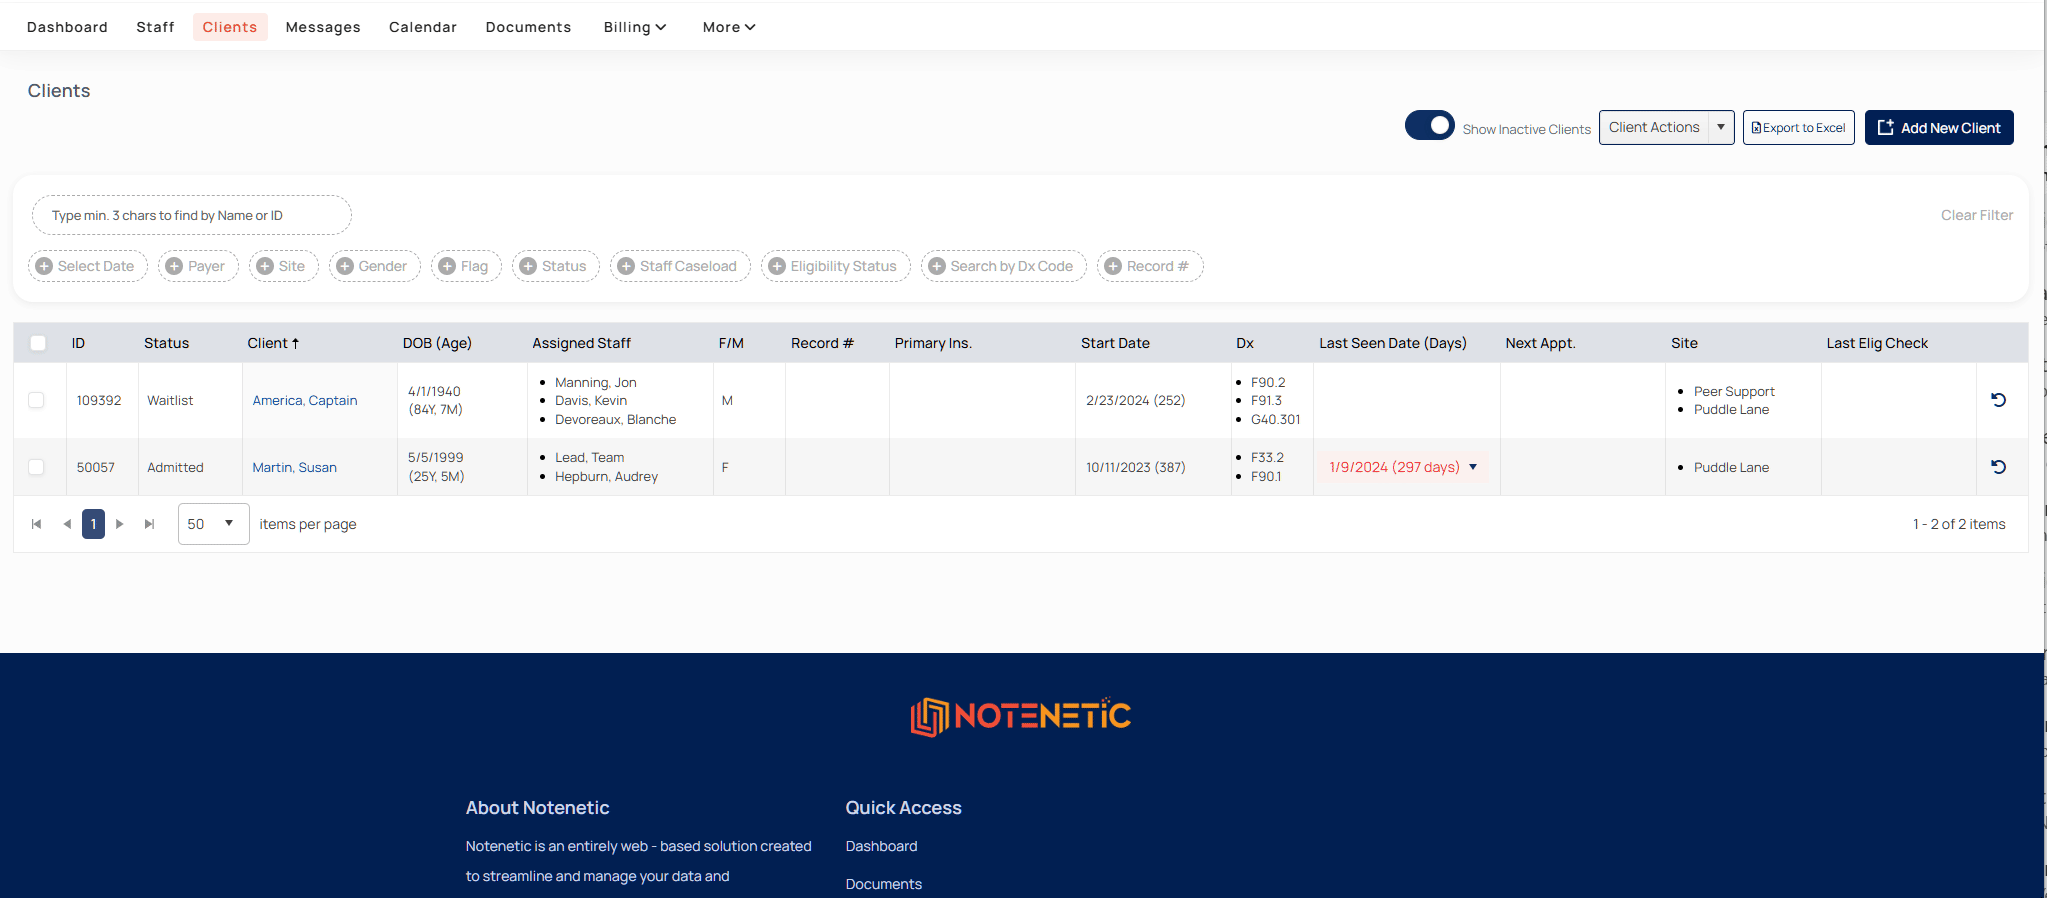
Task: Open the Staff tab
Action: [x=155, y=27]
